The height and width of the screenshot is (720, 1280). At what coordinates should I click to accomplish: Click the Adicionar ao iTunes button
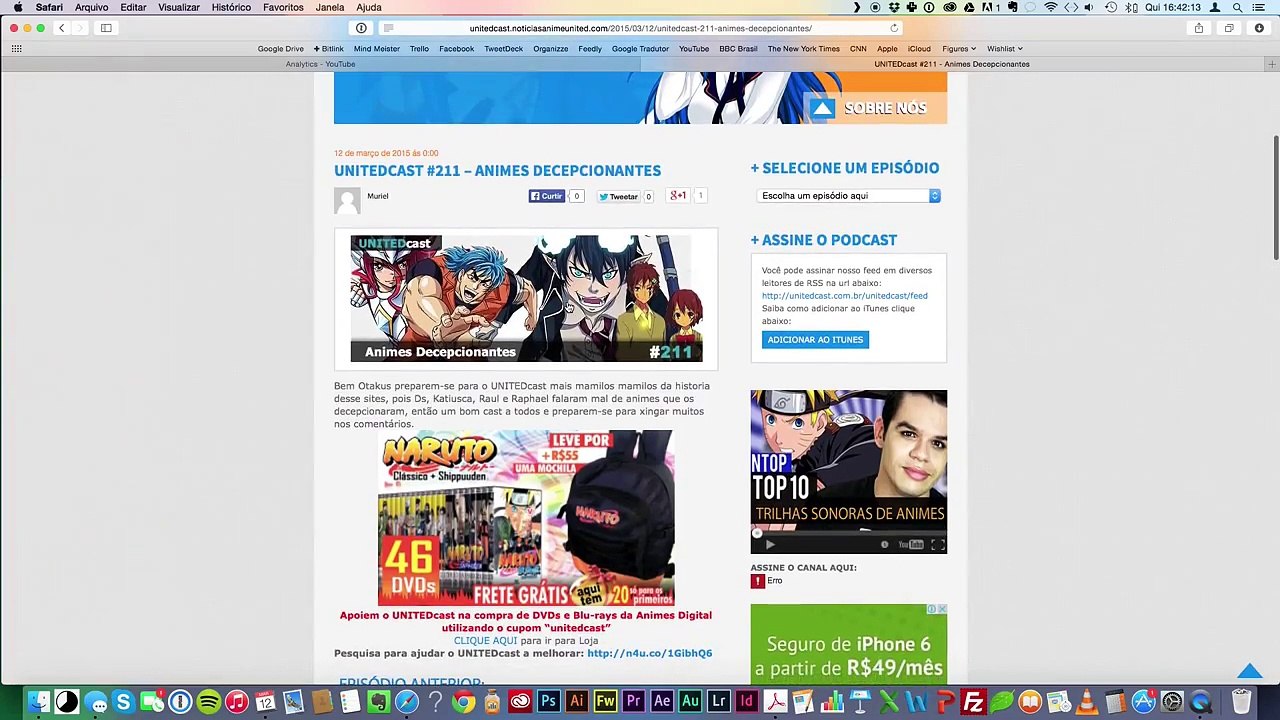[x=815, y=340]
